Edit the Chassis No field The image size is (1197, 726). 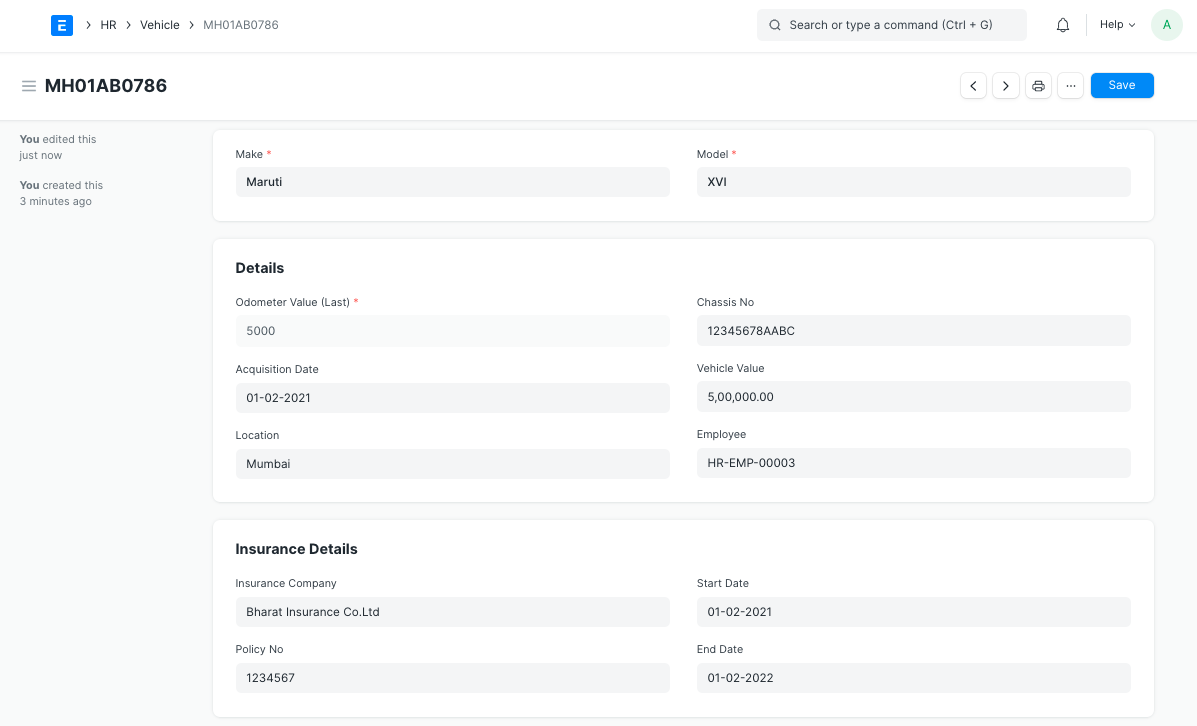(913, 331)
